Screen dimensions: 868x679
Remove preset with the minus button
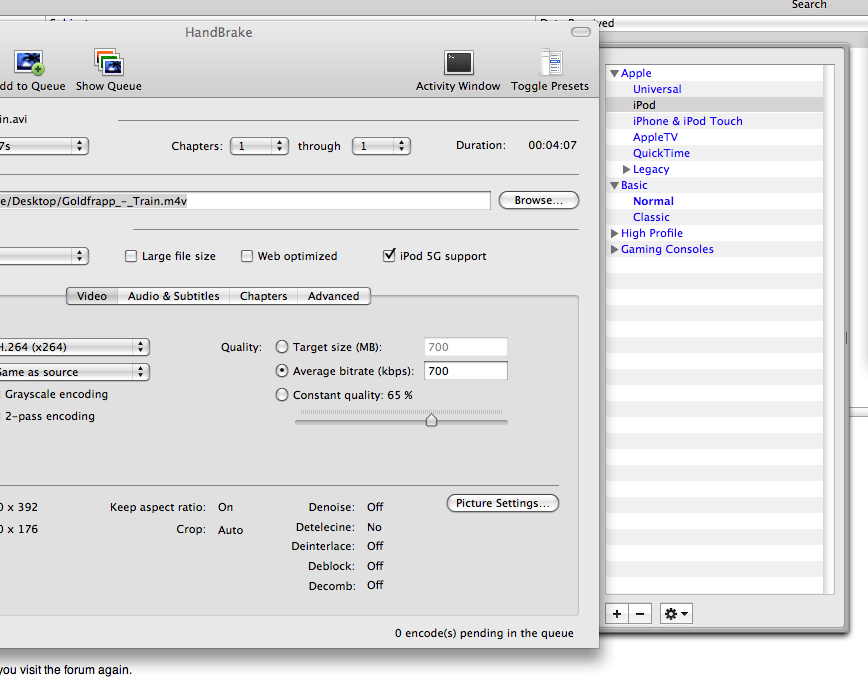(x=640, y=614)
